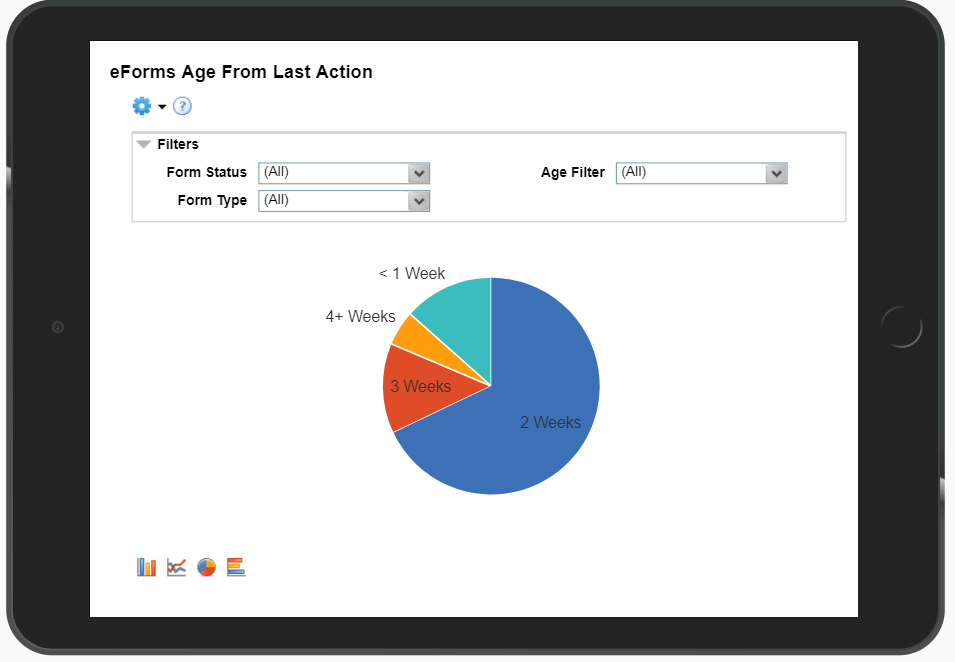The image size is (955, 662).
Task: Select the pie chart view icon
Action: click(x=206, y=567)
